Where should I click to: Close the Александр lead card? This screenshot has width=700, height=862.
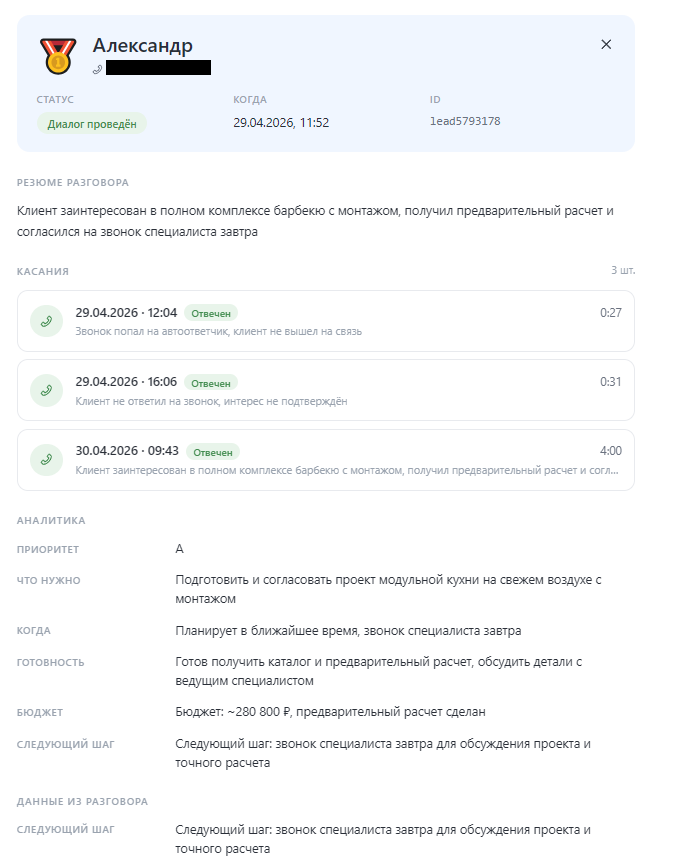[606, 45]
